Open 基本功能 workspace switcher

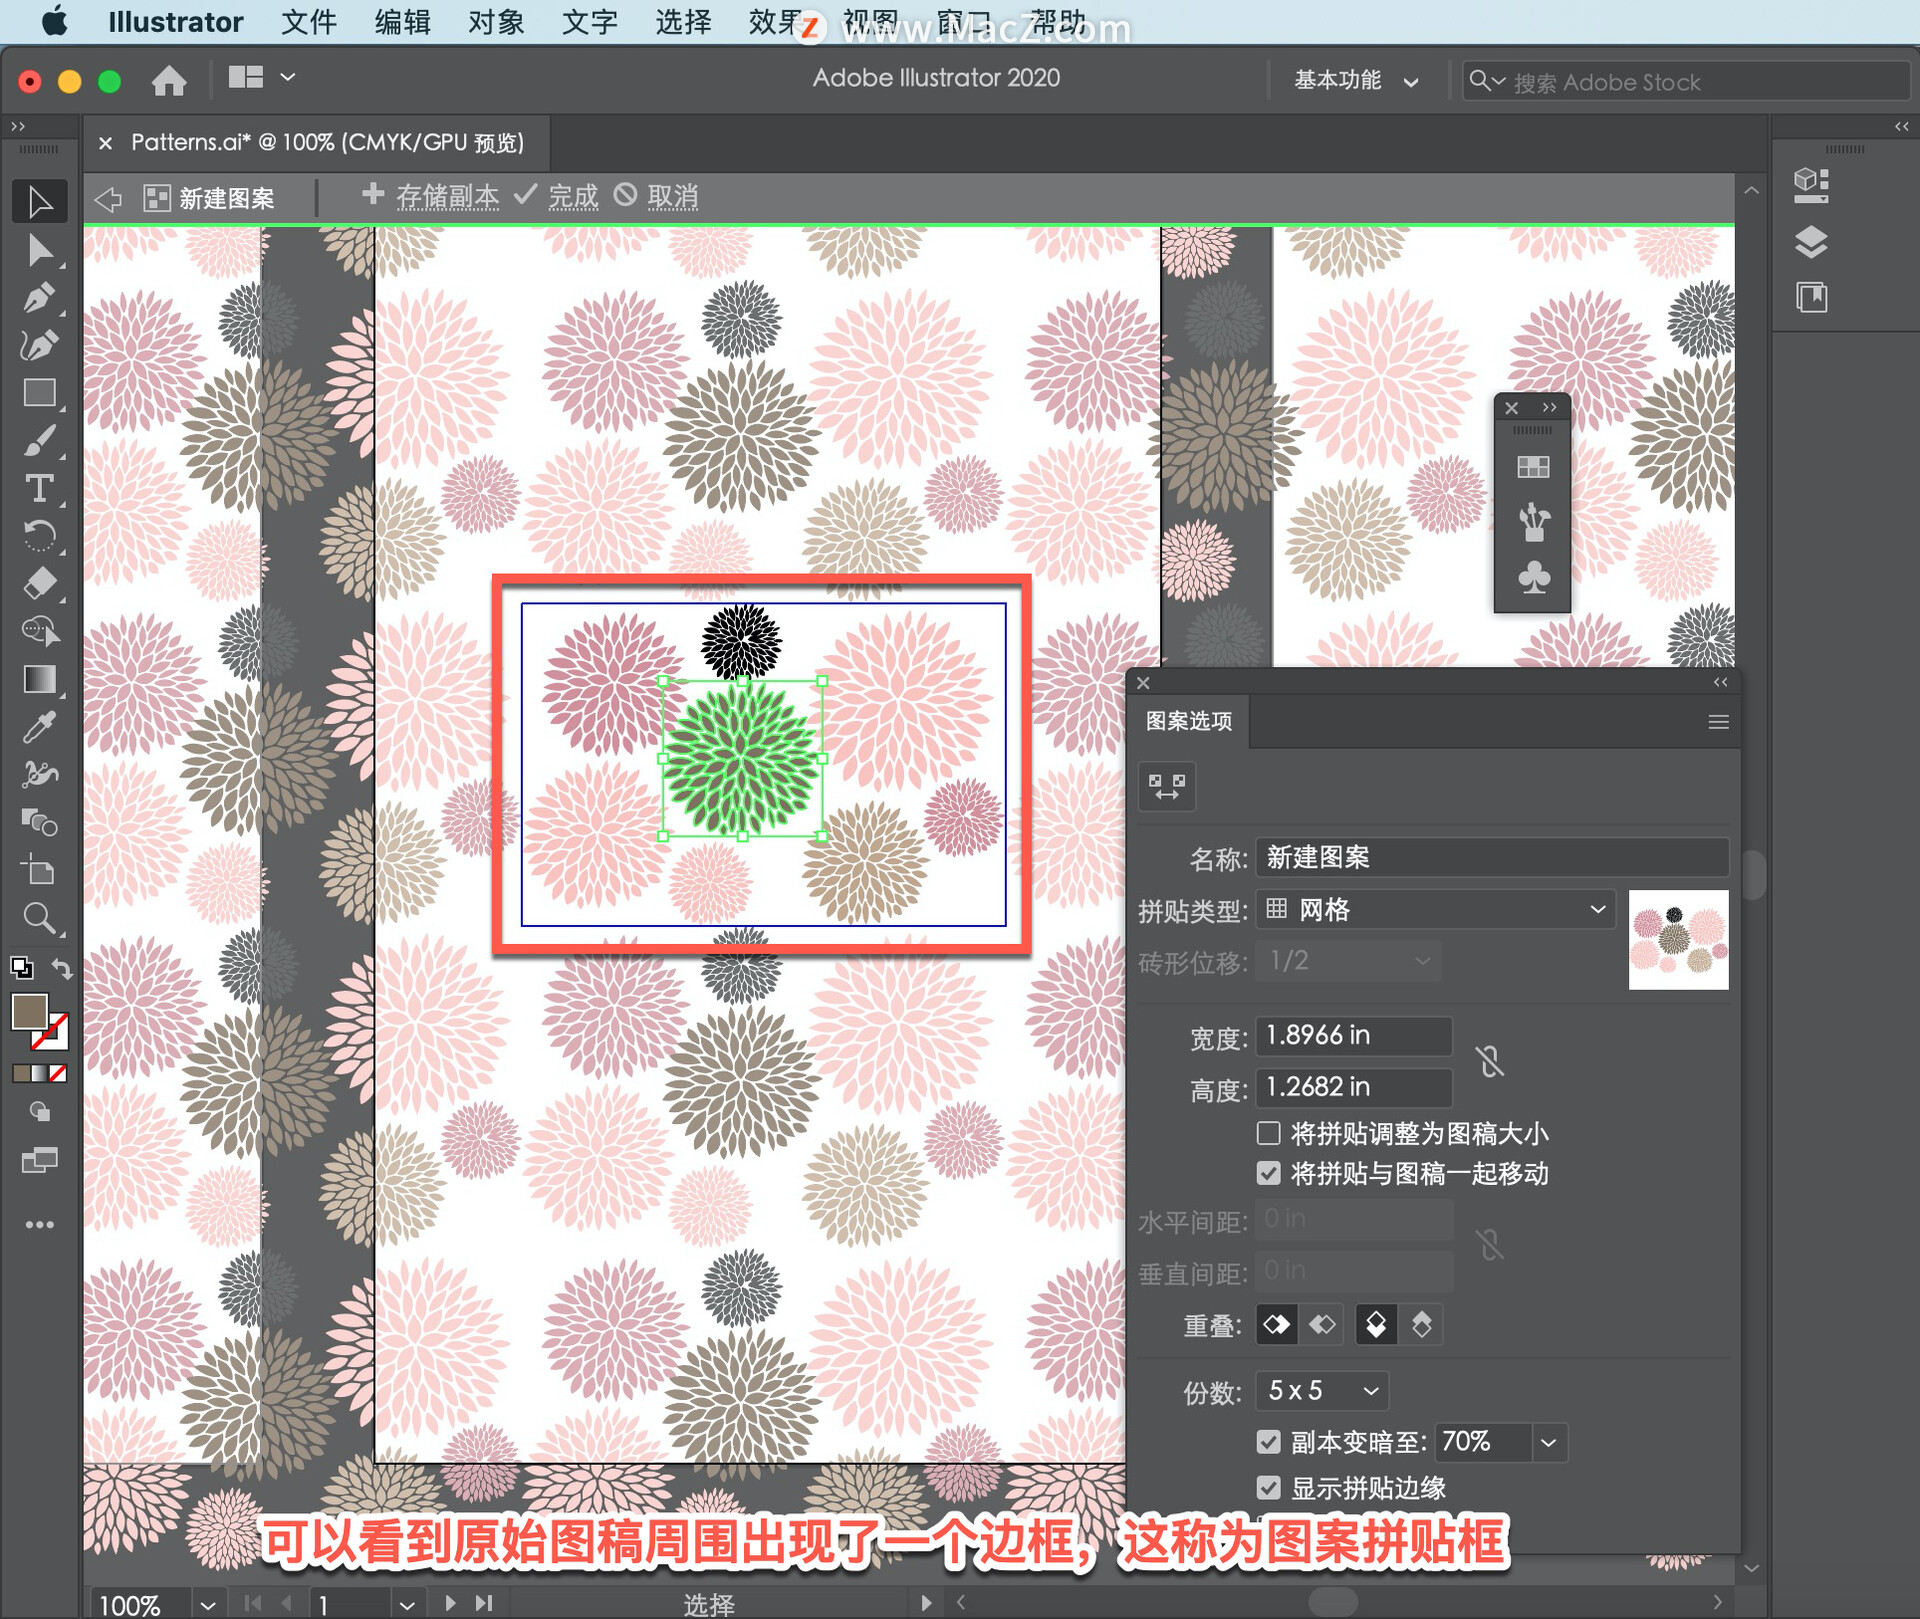click(x=1356, y=81)
